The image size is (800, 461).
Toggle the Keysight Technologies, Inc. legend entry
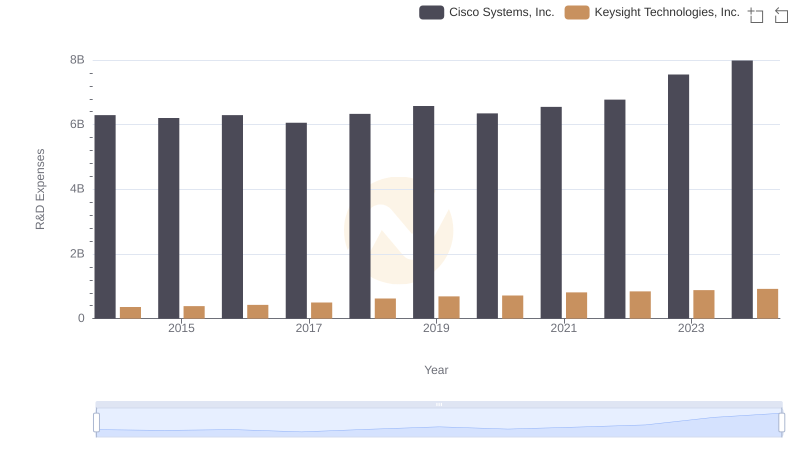652,12
